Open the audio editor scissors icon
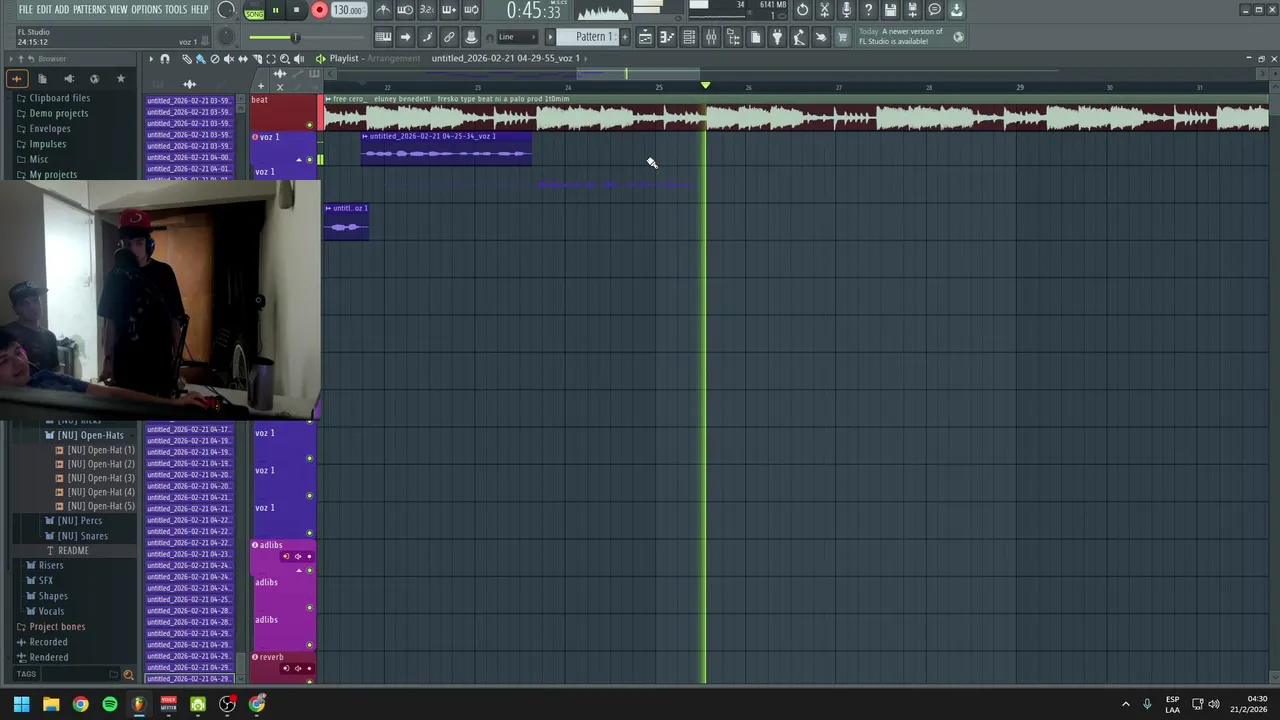Screen dimensions: 1280x720 pyautogui.click(x=825, y=10)
